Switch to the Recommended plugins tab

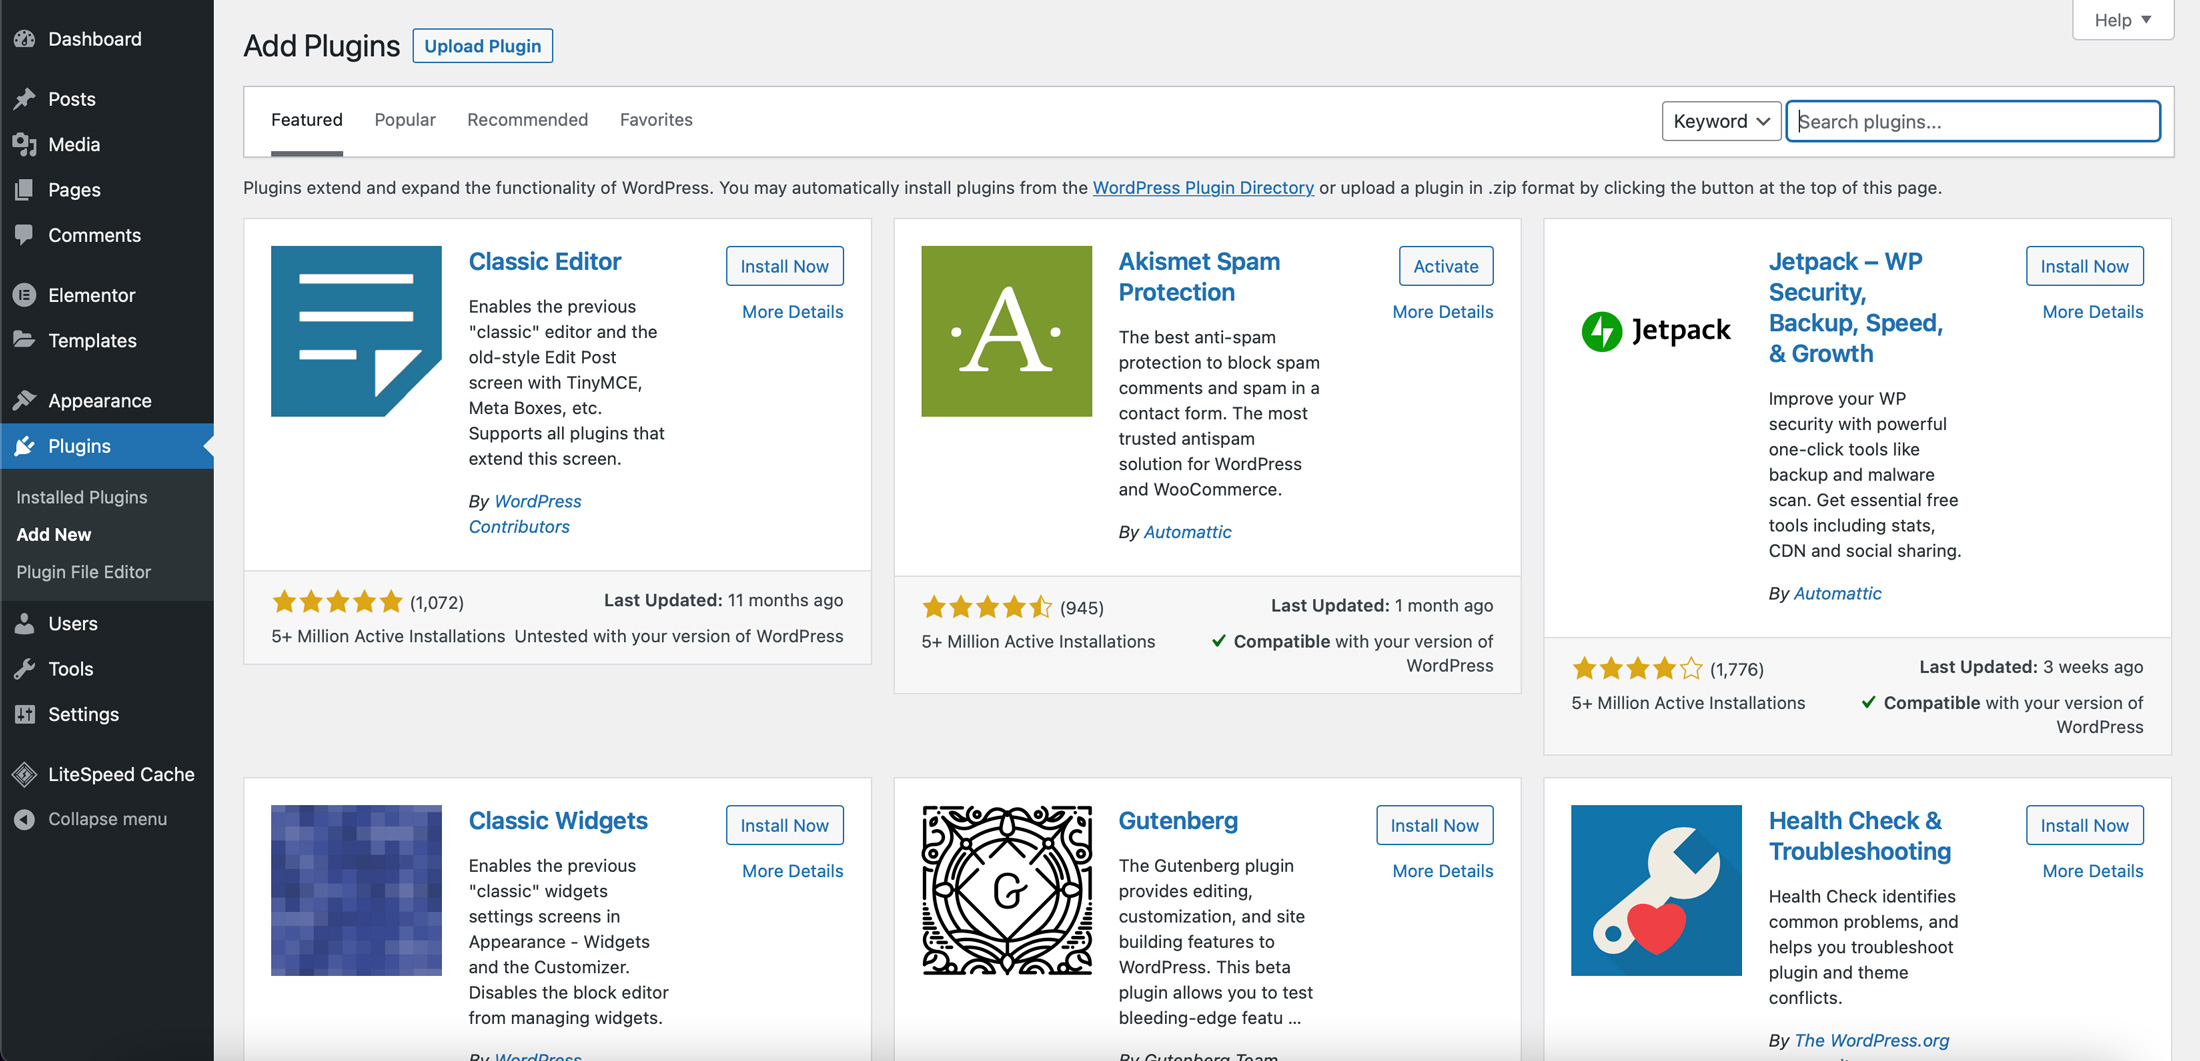coord(527,120)
